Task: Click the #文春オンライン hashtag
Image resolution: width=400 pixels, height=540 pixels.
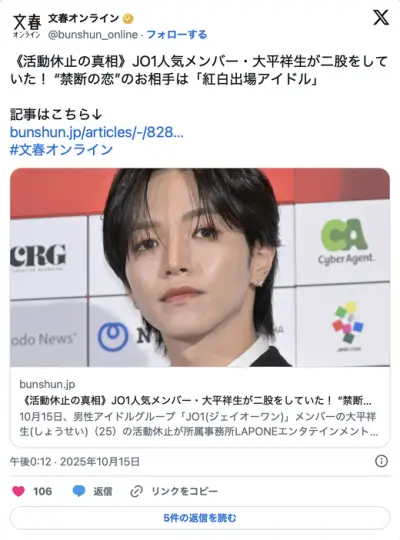Action: pyautogui.click(x=61, y=149)
